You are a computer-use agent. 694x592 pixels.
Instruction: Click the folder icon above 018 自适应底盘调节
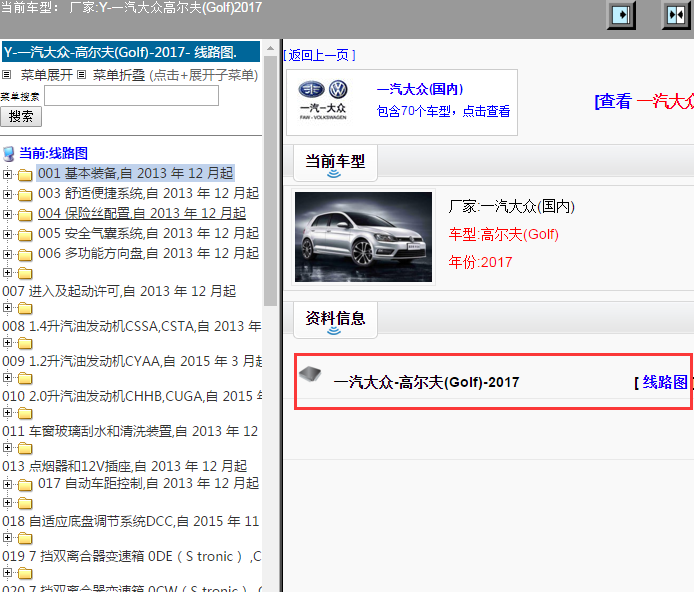tap(25, 503)
